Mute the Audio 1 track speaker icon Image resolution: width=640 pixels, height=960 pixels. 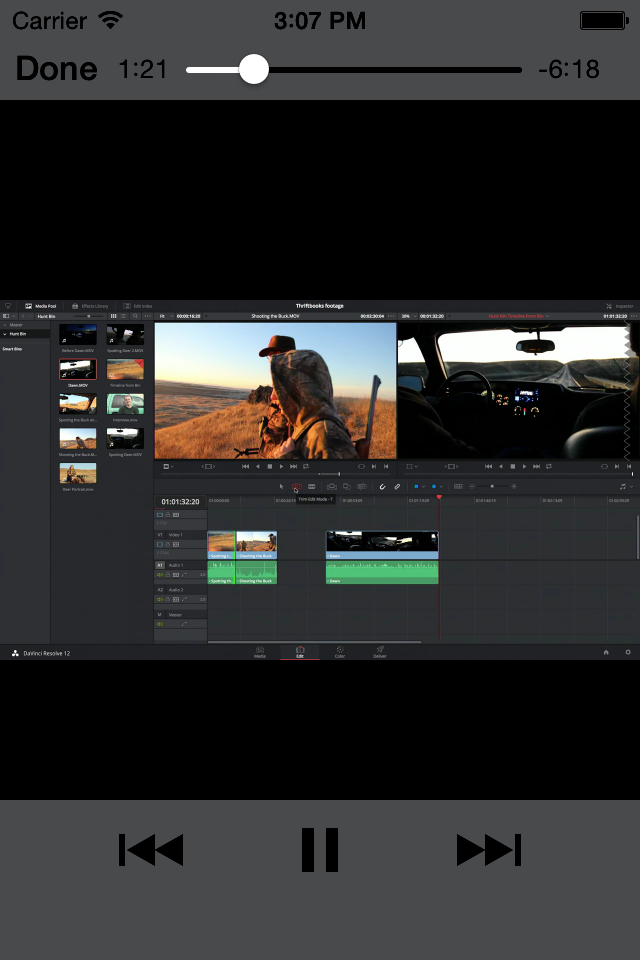160,575
